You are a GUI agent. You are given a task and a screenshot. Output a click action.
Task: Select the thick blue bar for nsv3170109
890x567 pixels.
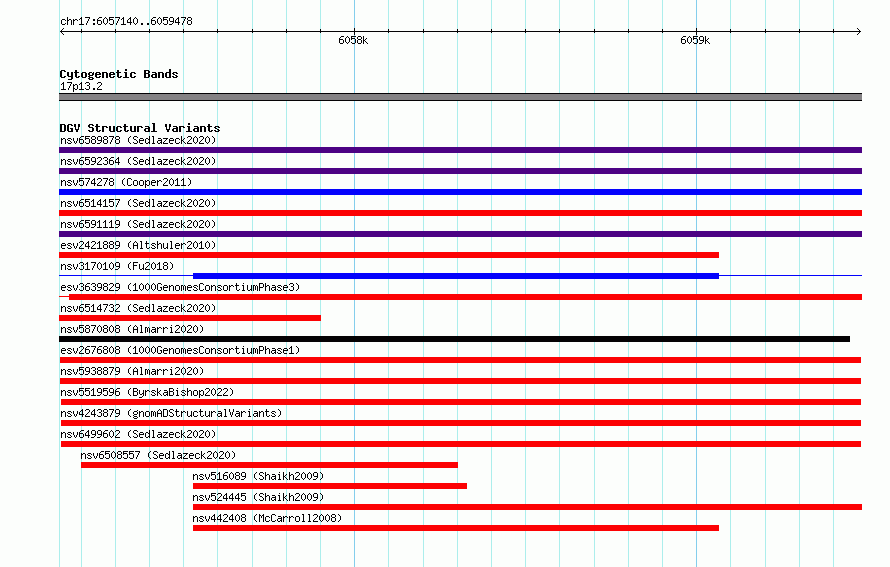coord(456,276)
